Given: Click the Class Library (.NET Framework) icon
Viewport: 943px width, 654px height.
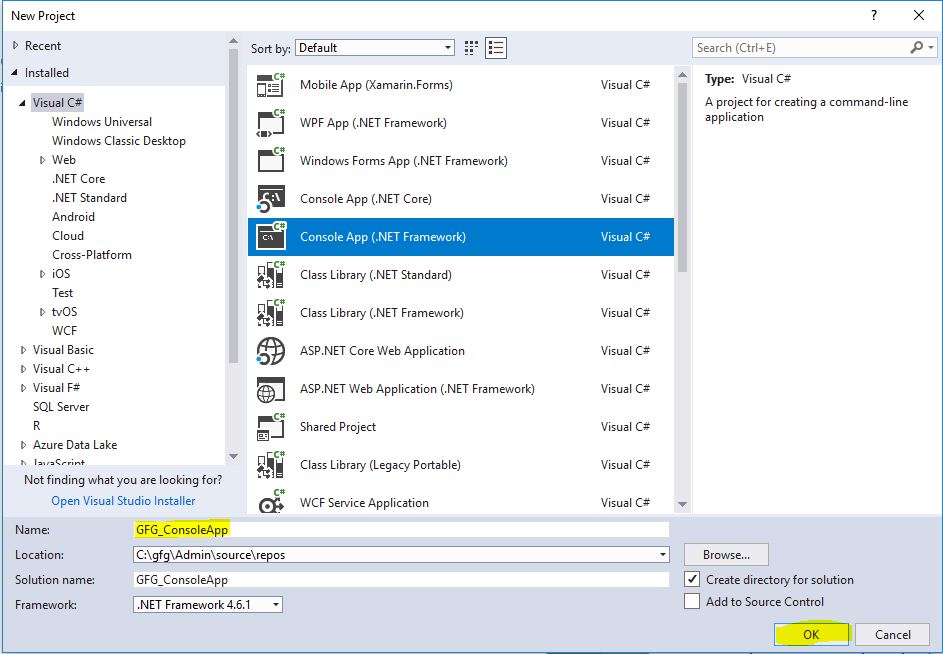Looking at the screenshot, I should [x=271, y=313].
